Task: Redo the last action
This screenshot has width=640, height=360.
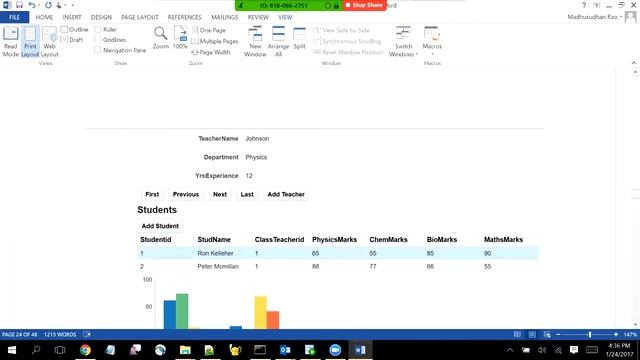Action: [48, 5]
